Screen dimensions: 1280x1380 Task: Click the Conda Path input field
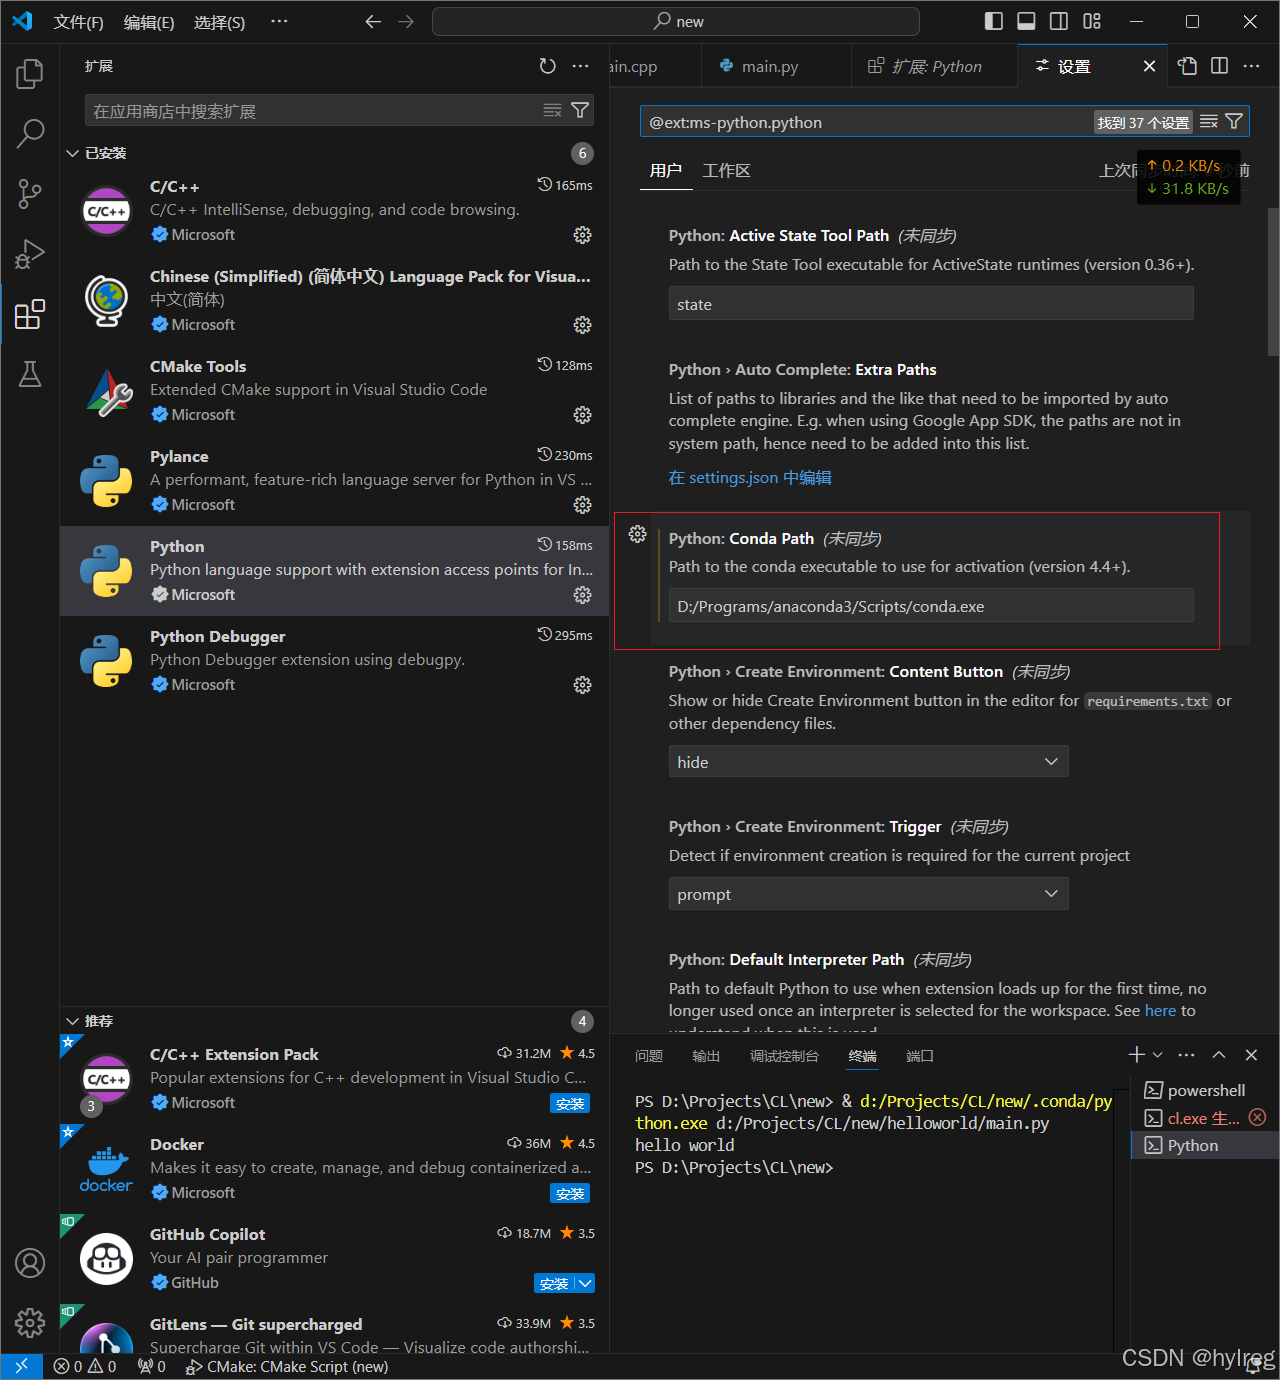[x=930, y=605]
